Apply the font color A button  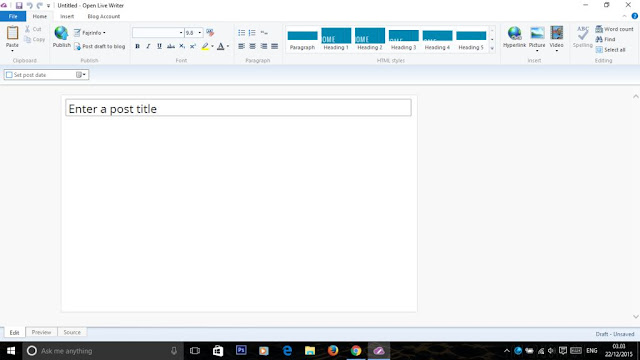[x=220, y=47]
